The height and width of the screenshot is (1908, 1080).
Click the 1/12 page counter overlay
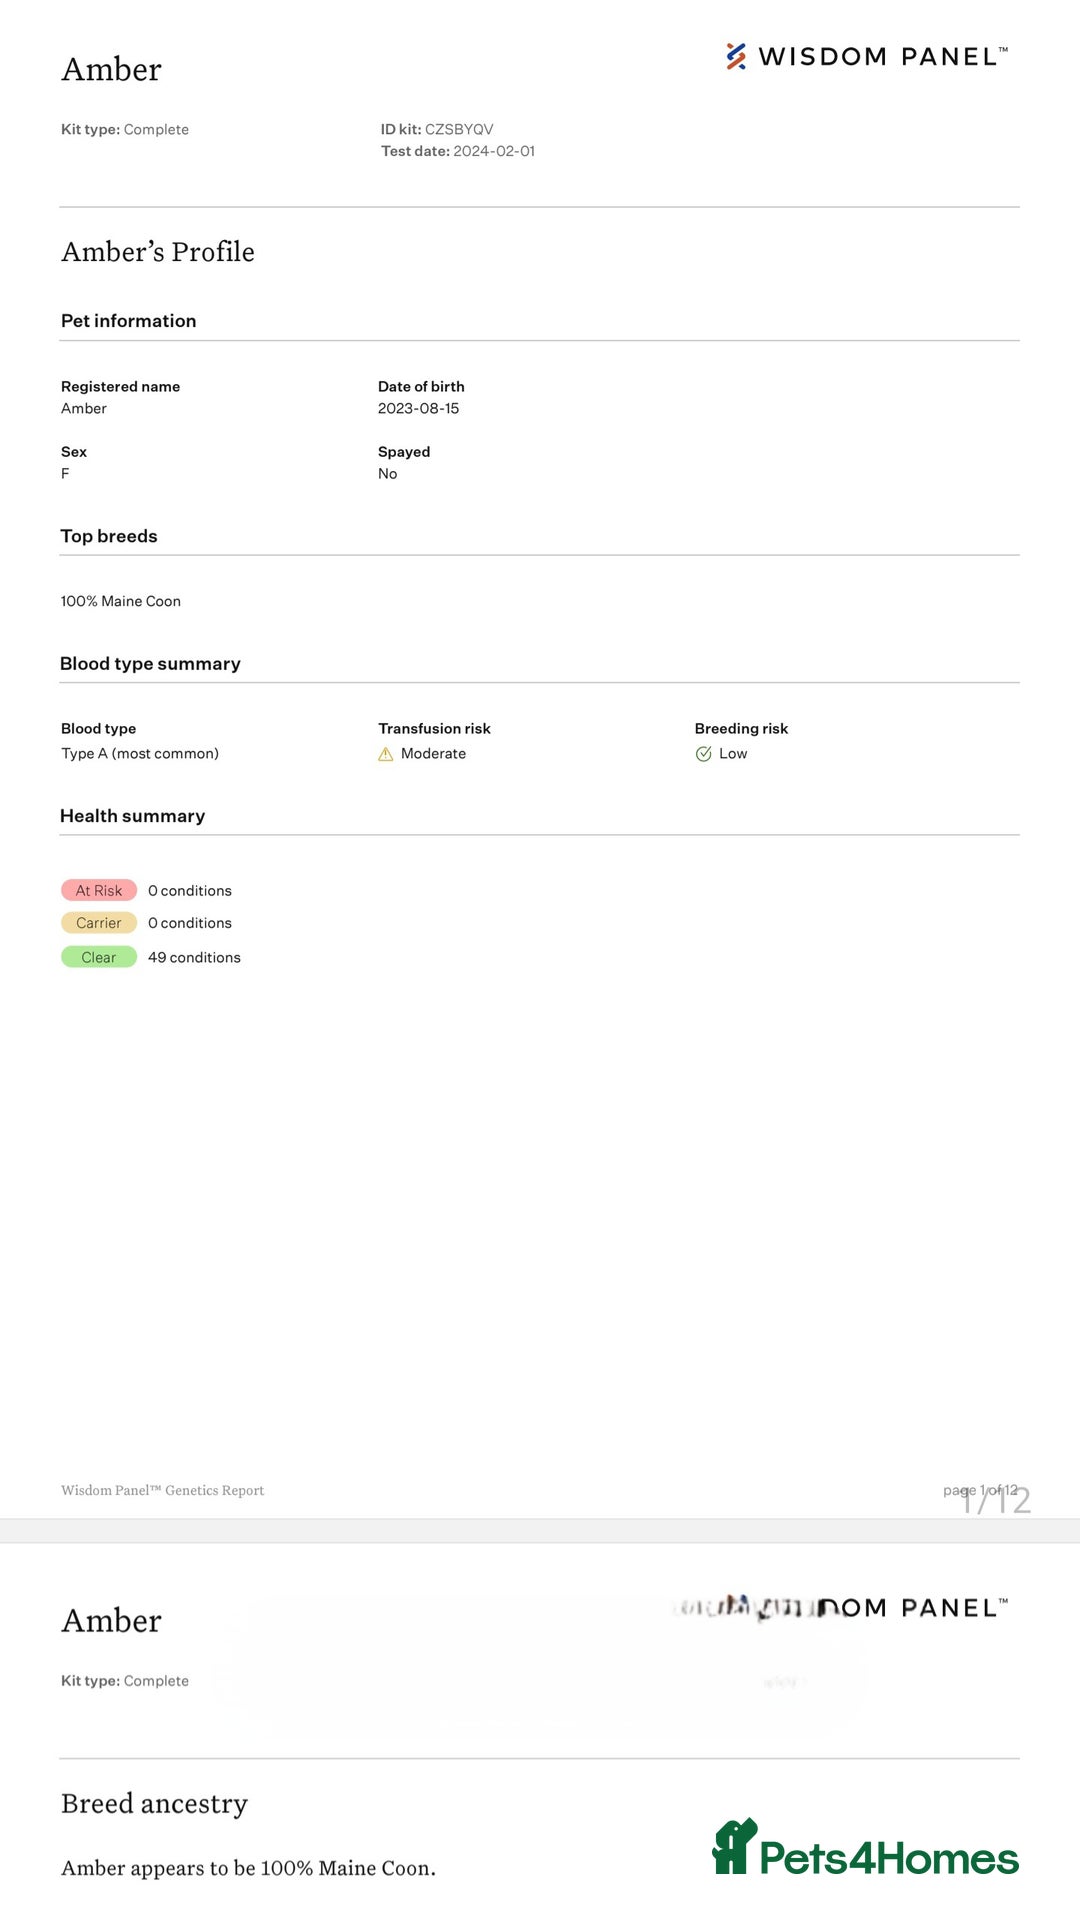[x=995, y=1500]
